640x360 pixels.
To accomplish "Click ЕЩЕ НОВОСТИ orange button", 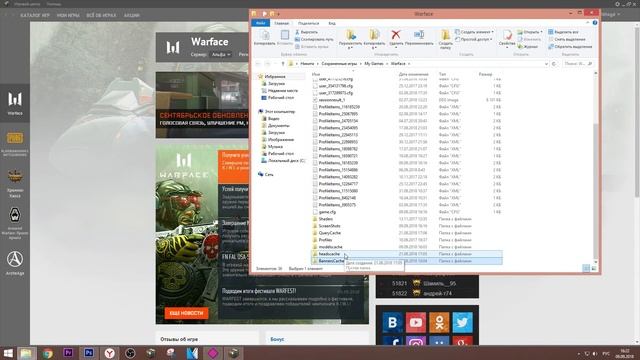I will tap(187, 313).
